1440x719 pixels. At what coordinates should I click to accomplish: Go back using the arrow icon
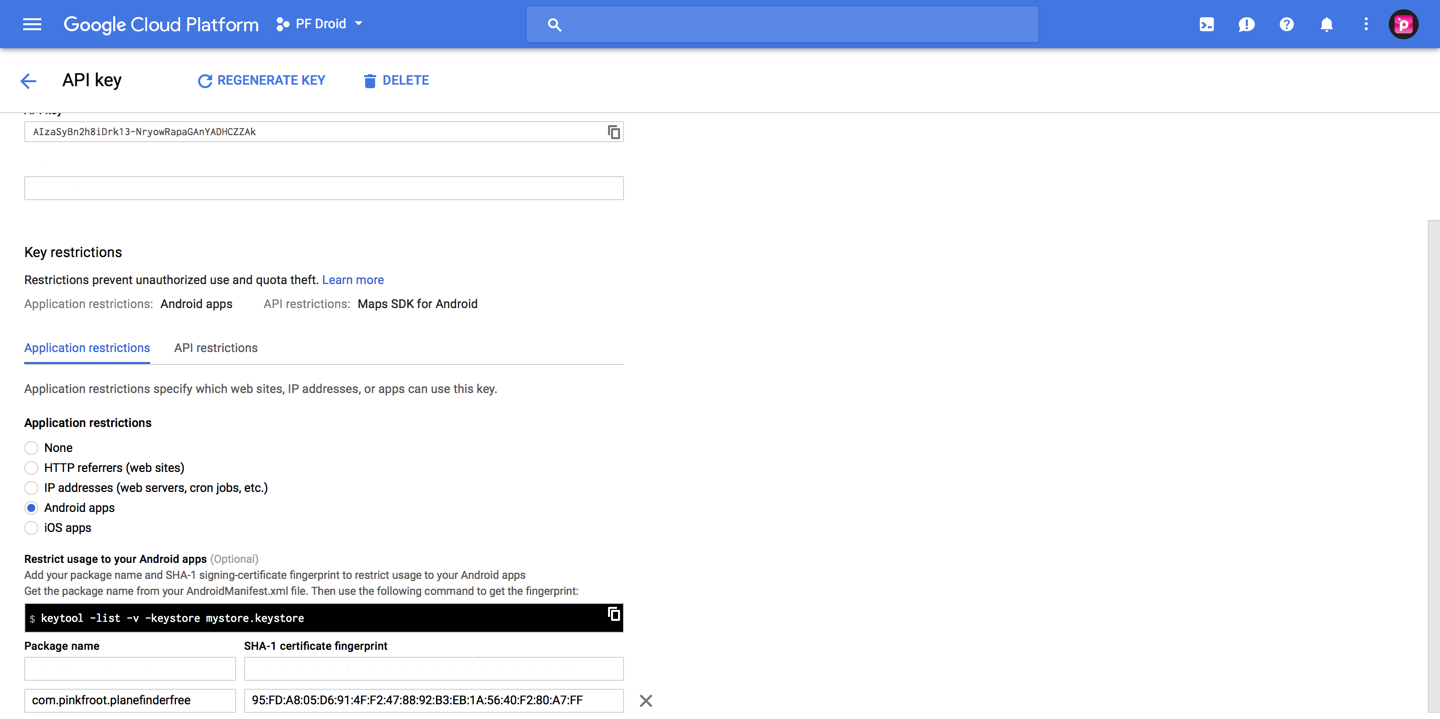[28, 81]
